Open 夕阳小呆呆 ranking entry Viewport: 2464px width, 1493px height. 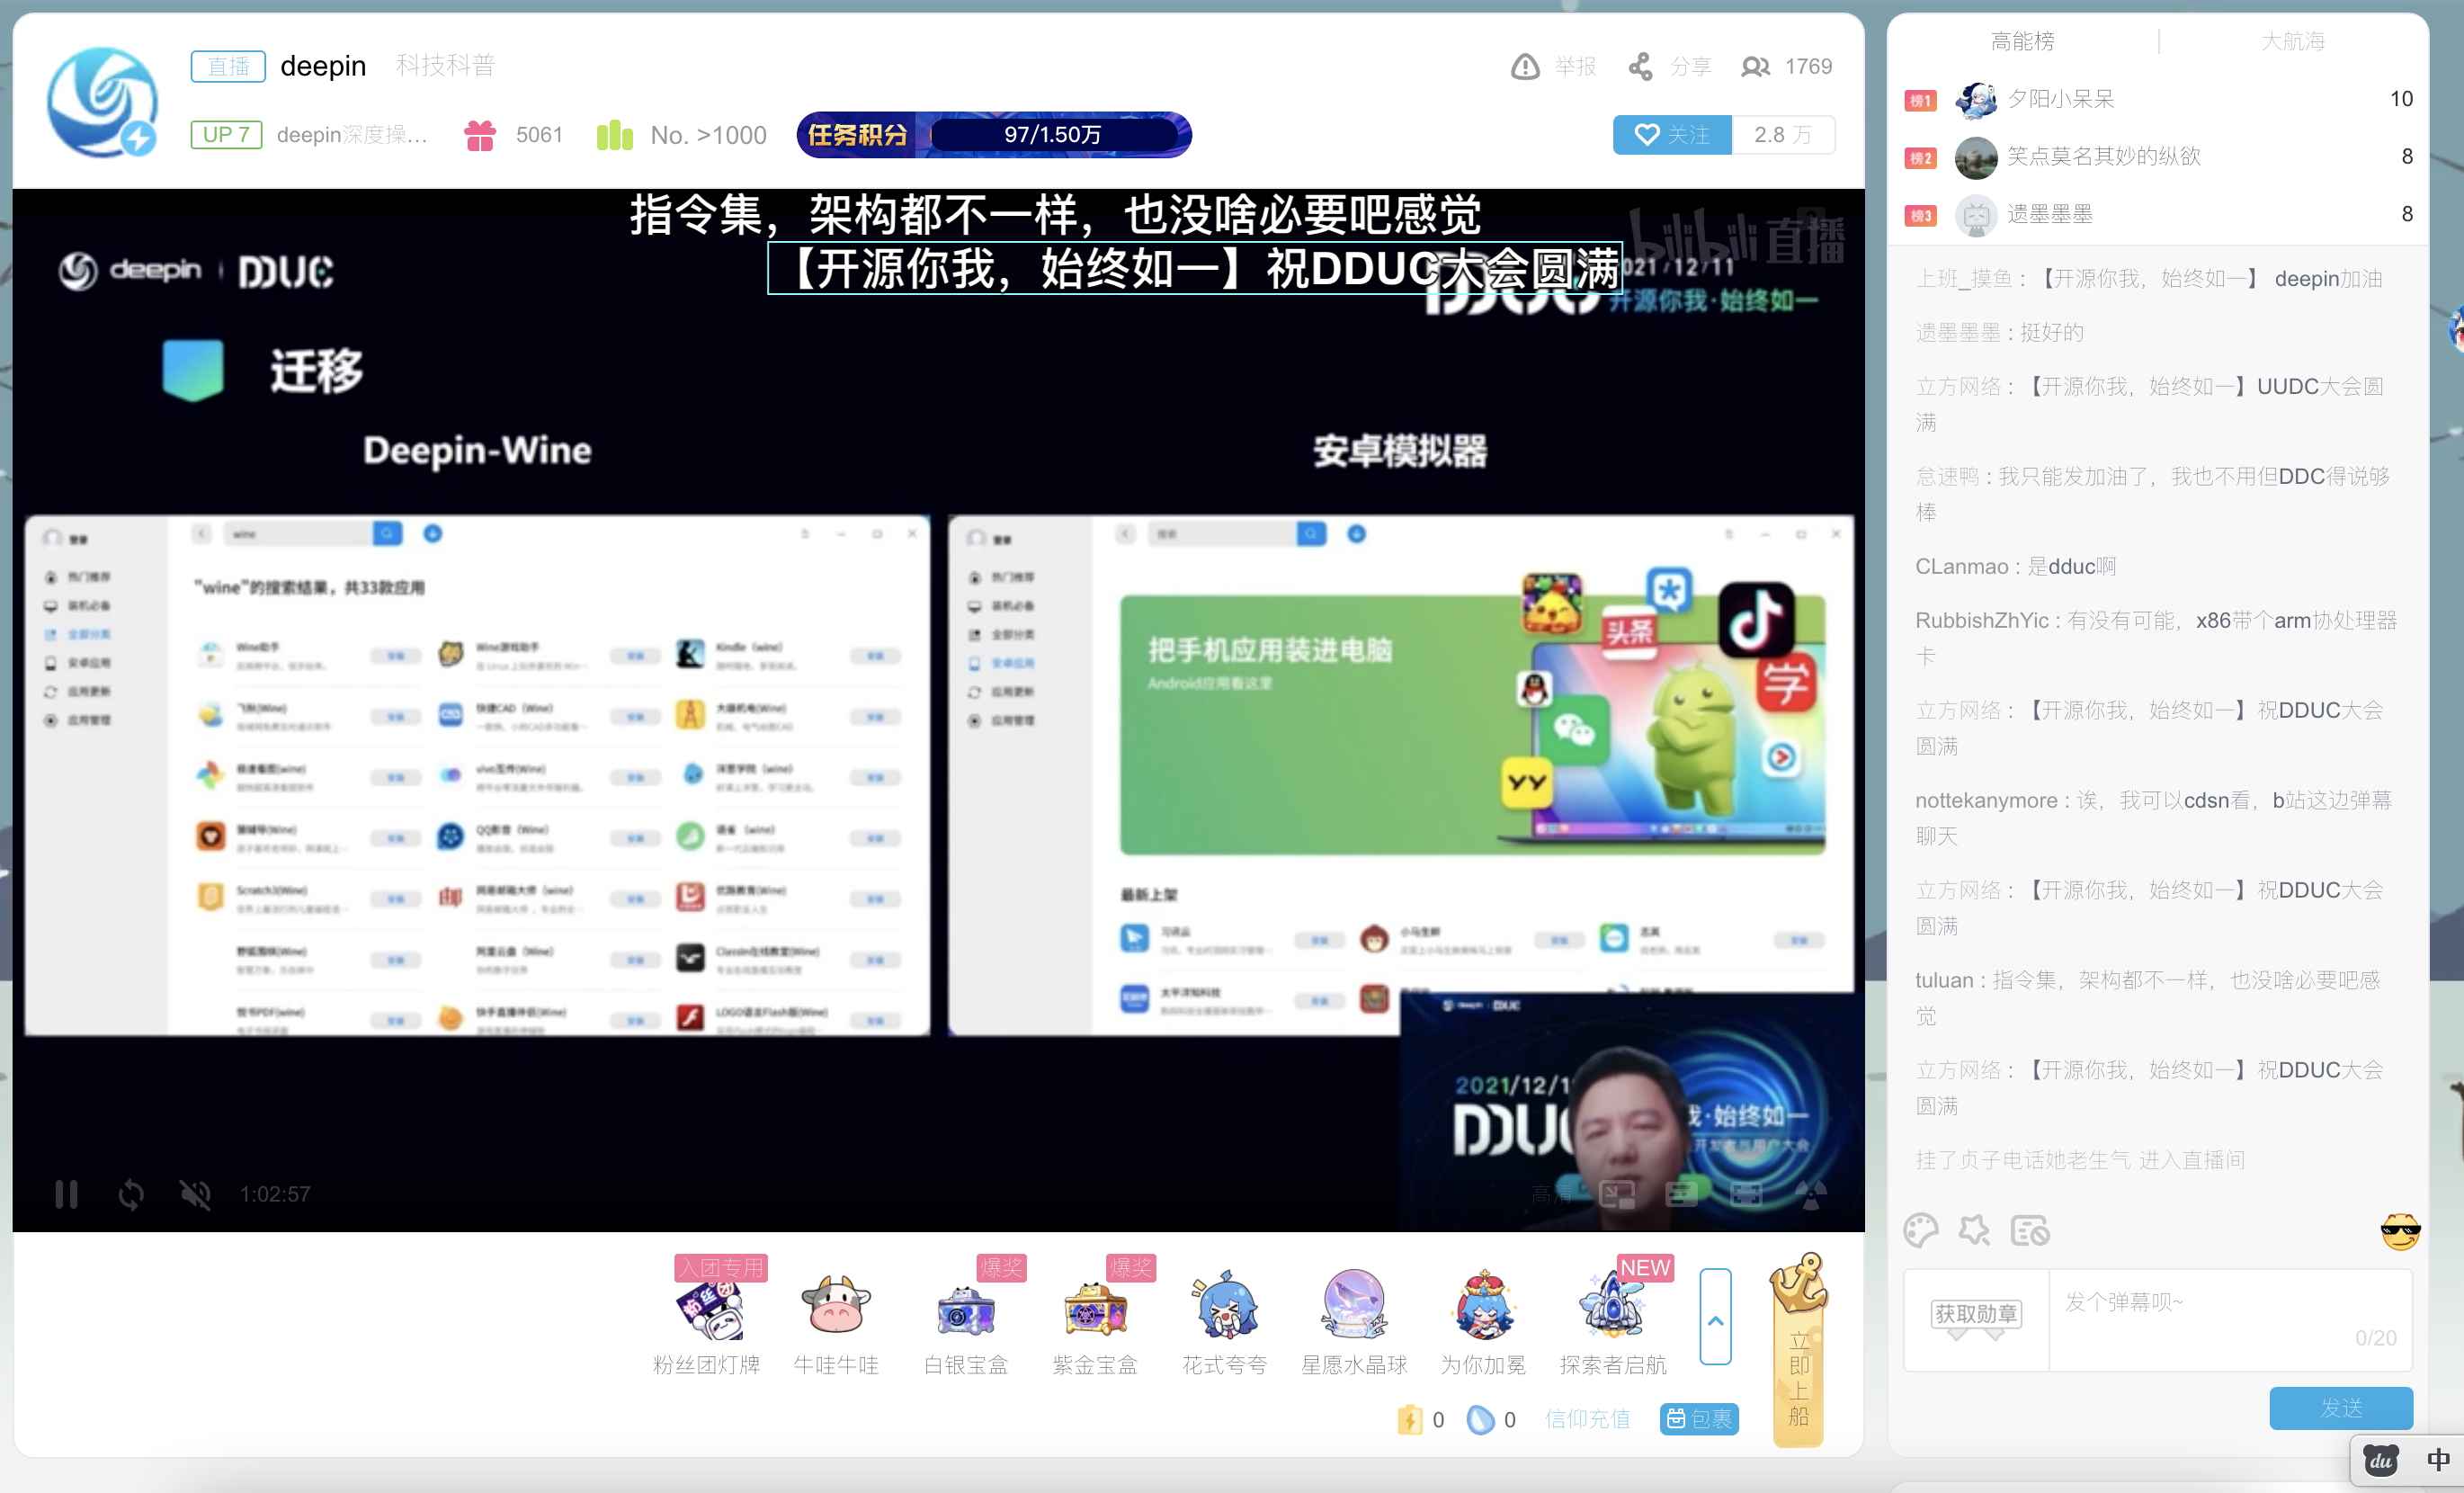coord(2158,99)
